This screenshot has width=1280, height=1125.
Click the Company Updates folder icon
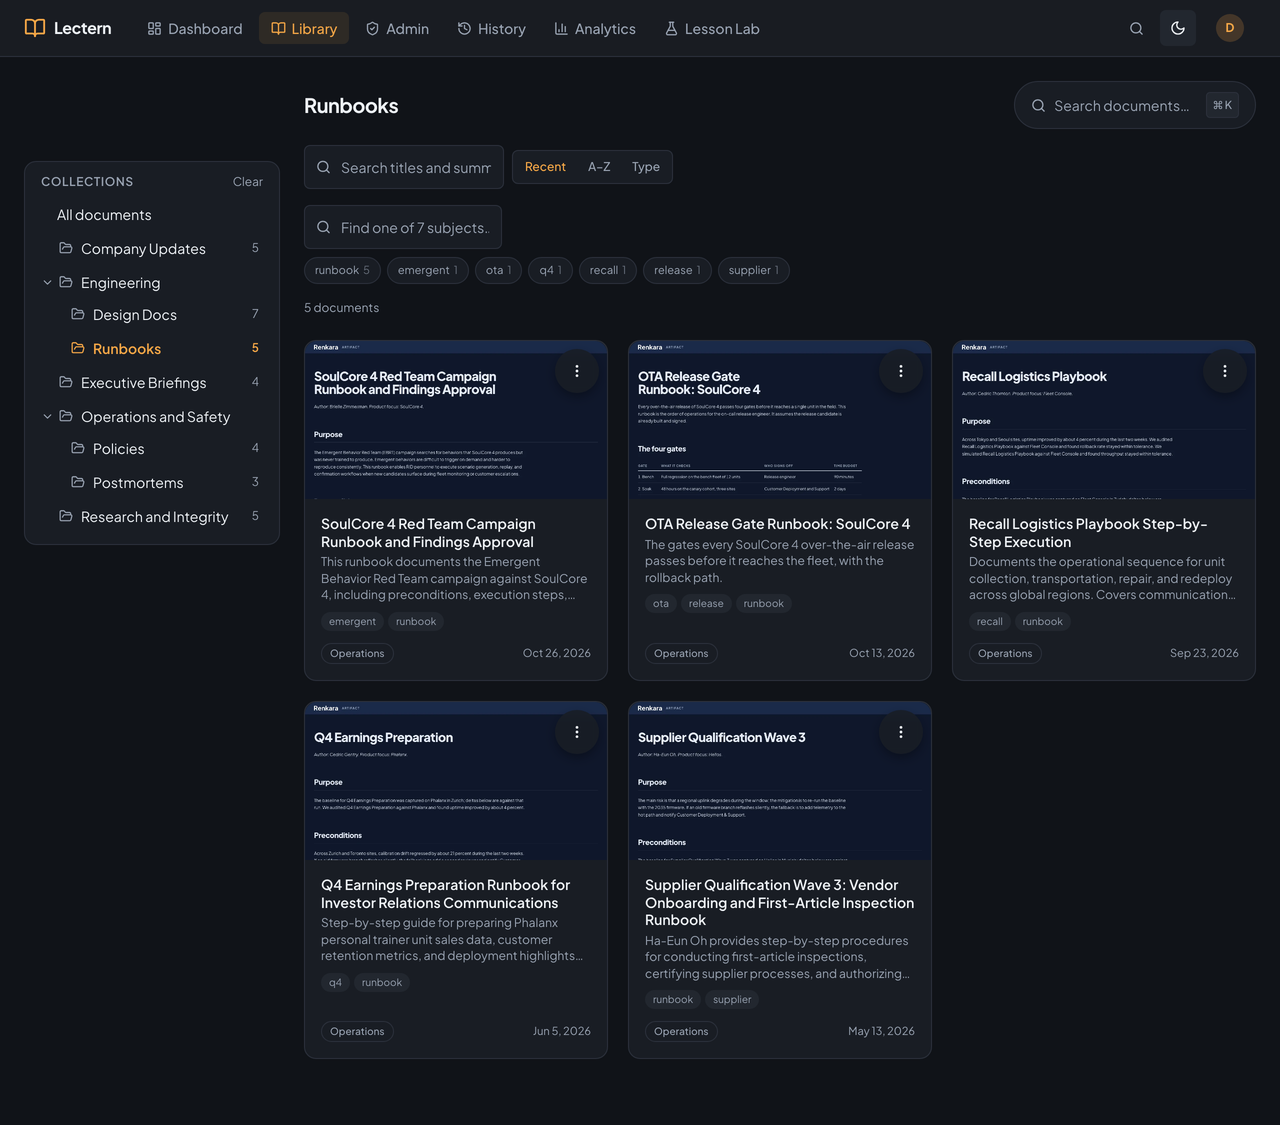pos(66,248)
